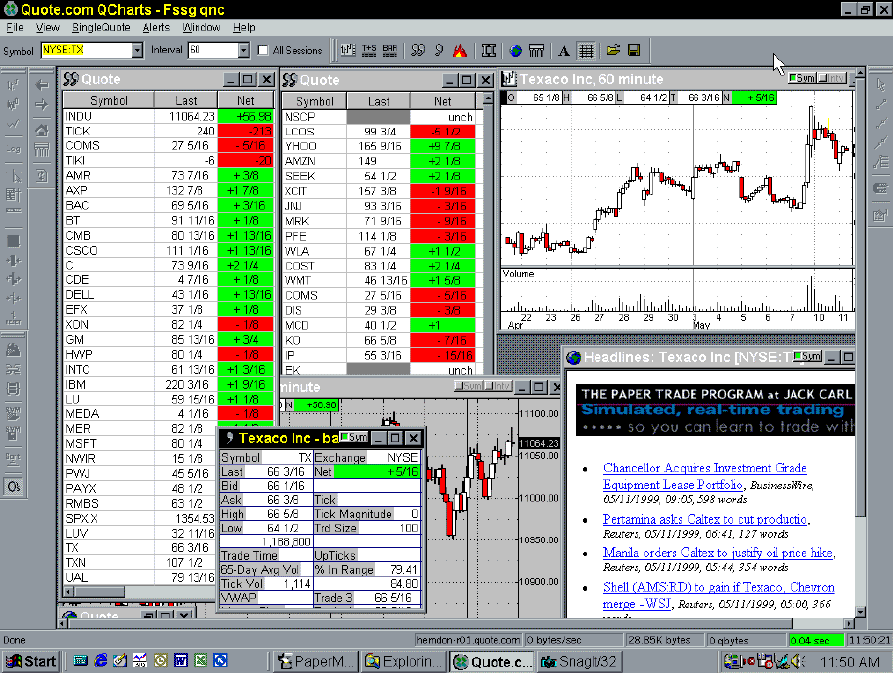Open a multi-quote sheet with double-quote icon

click(x=417, y=51)
